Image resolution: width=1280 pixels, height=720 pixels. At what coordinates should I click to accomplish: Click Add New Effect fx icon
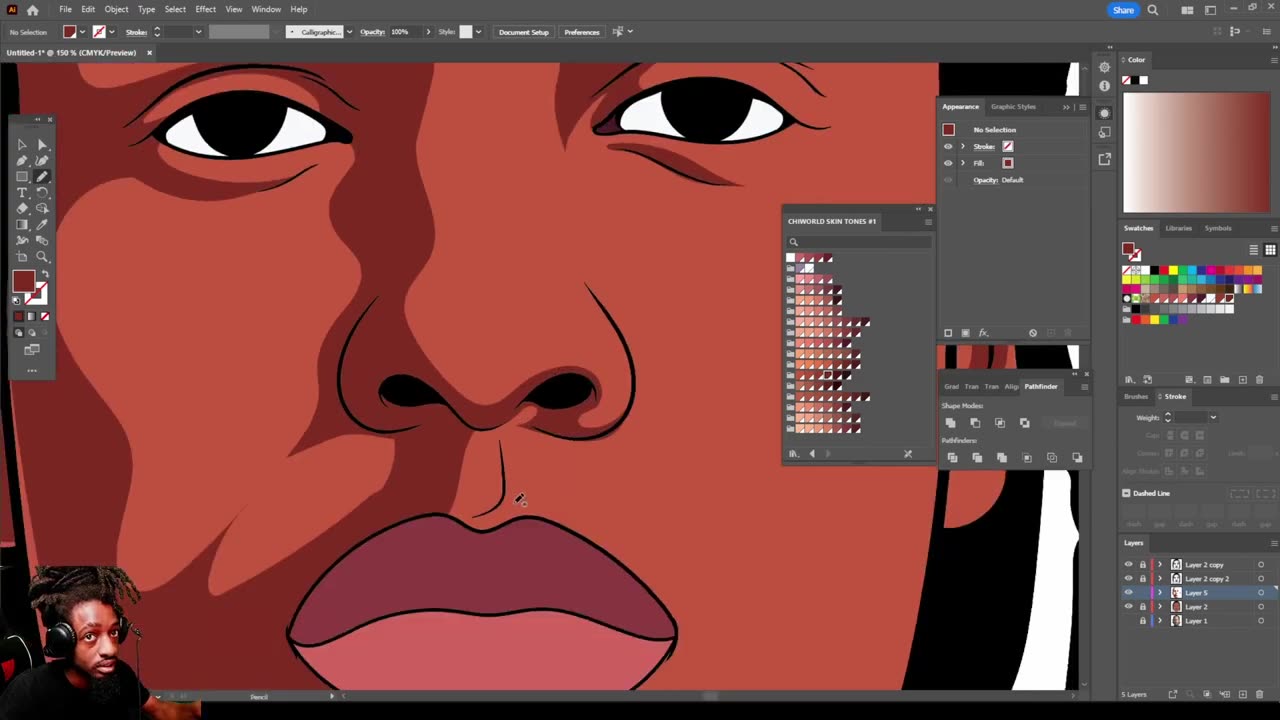pos(983,333)
